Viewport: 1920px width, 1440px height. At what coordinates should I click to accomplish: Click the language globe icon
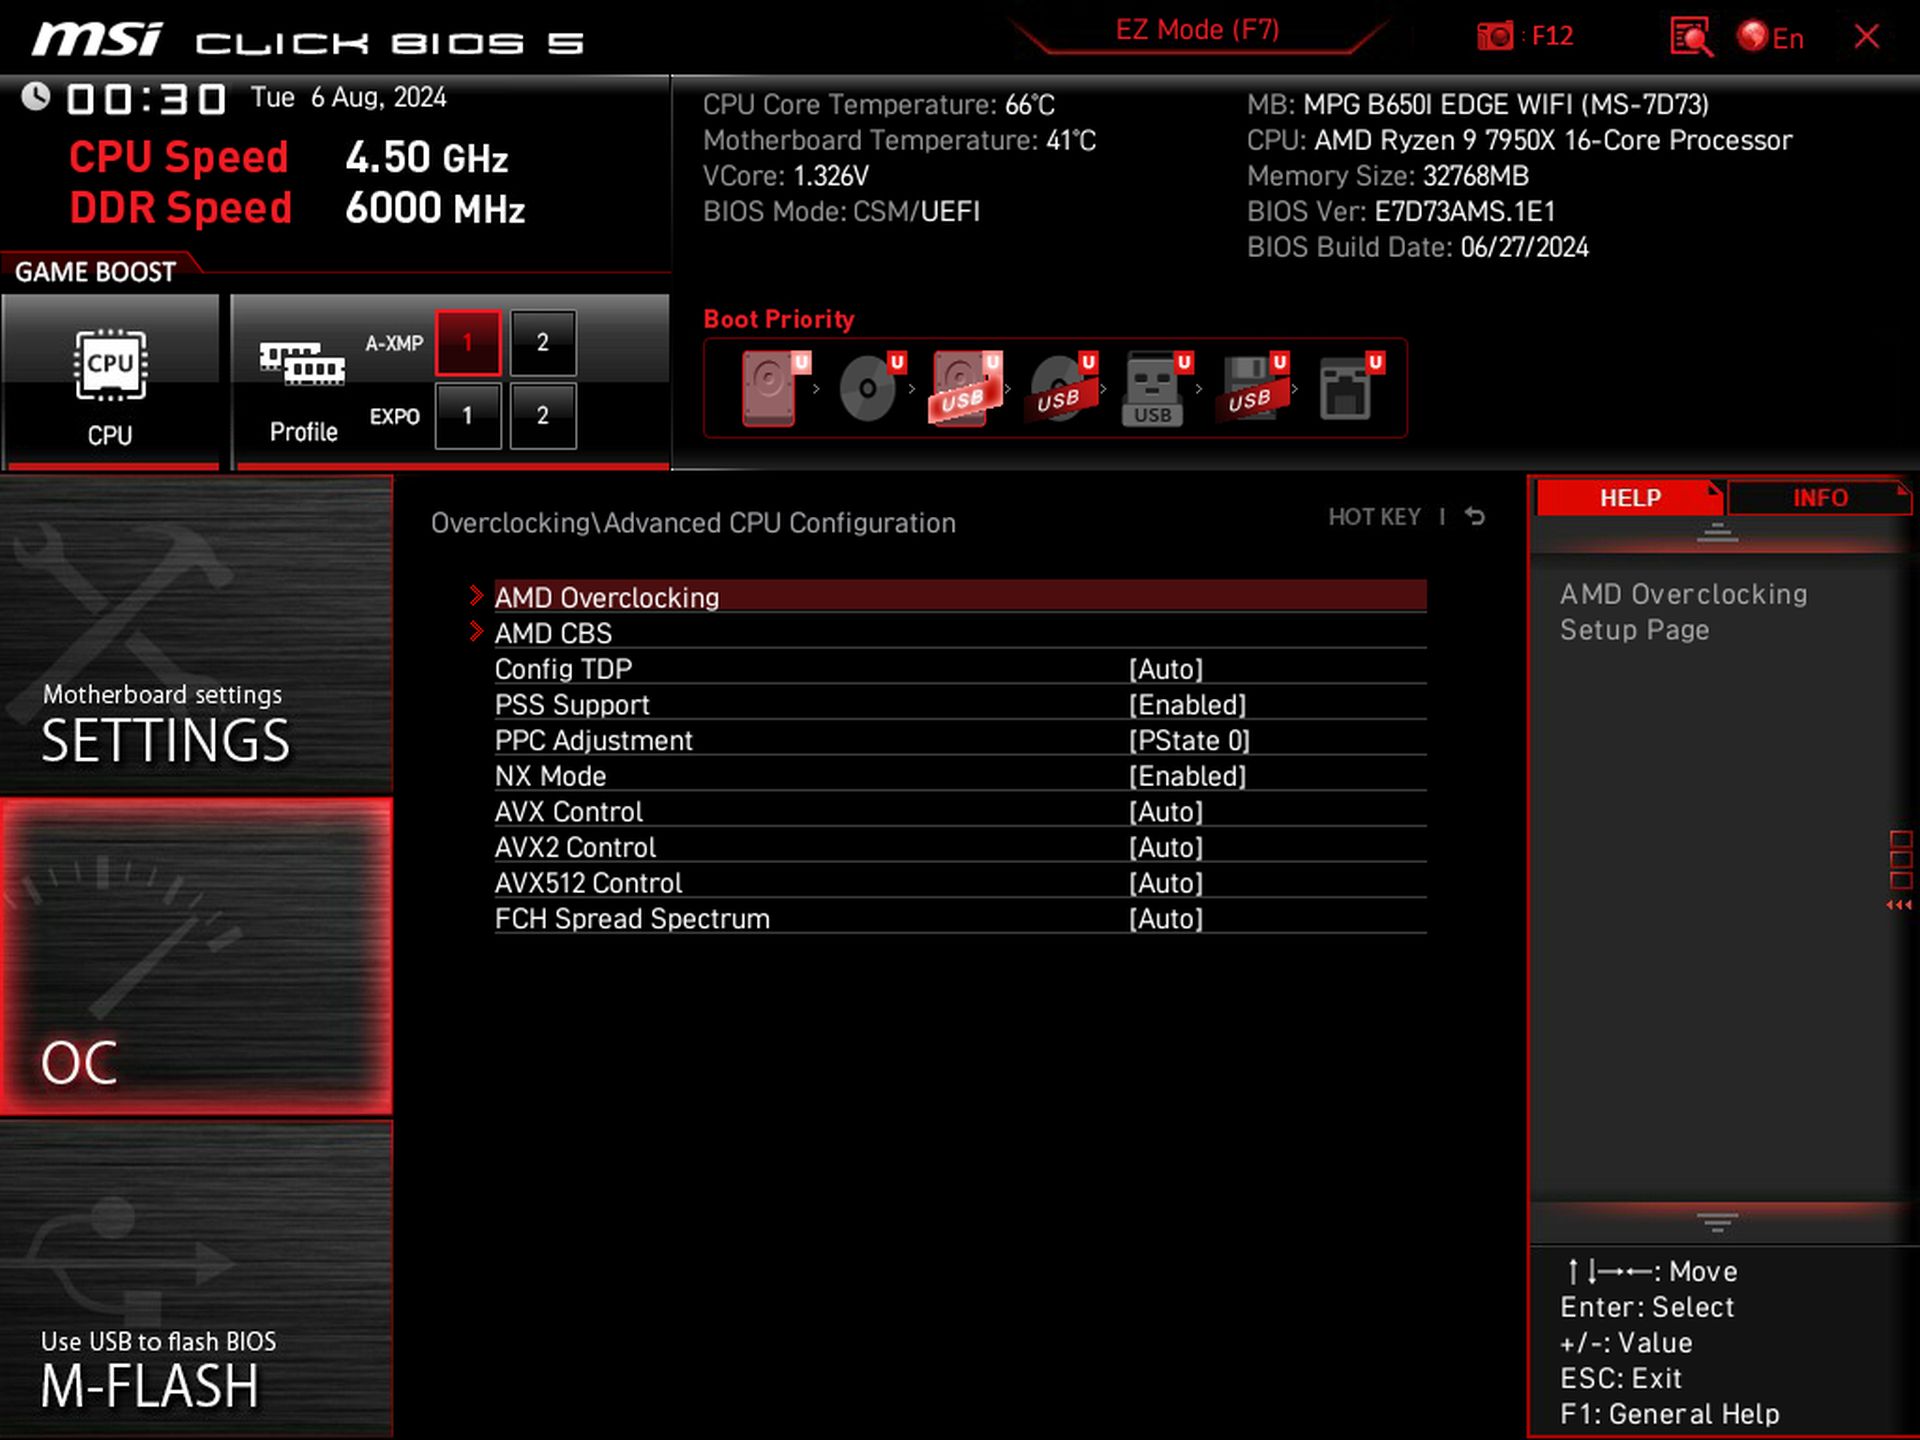click(1752, 37)
